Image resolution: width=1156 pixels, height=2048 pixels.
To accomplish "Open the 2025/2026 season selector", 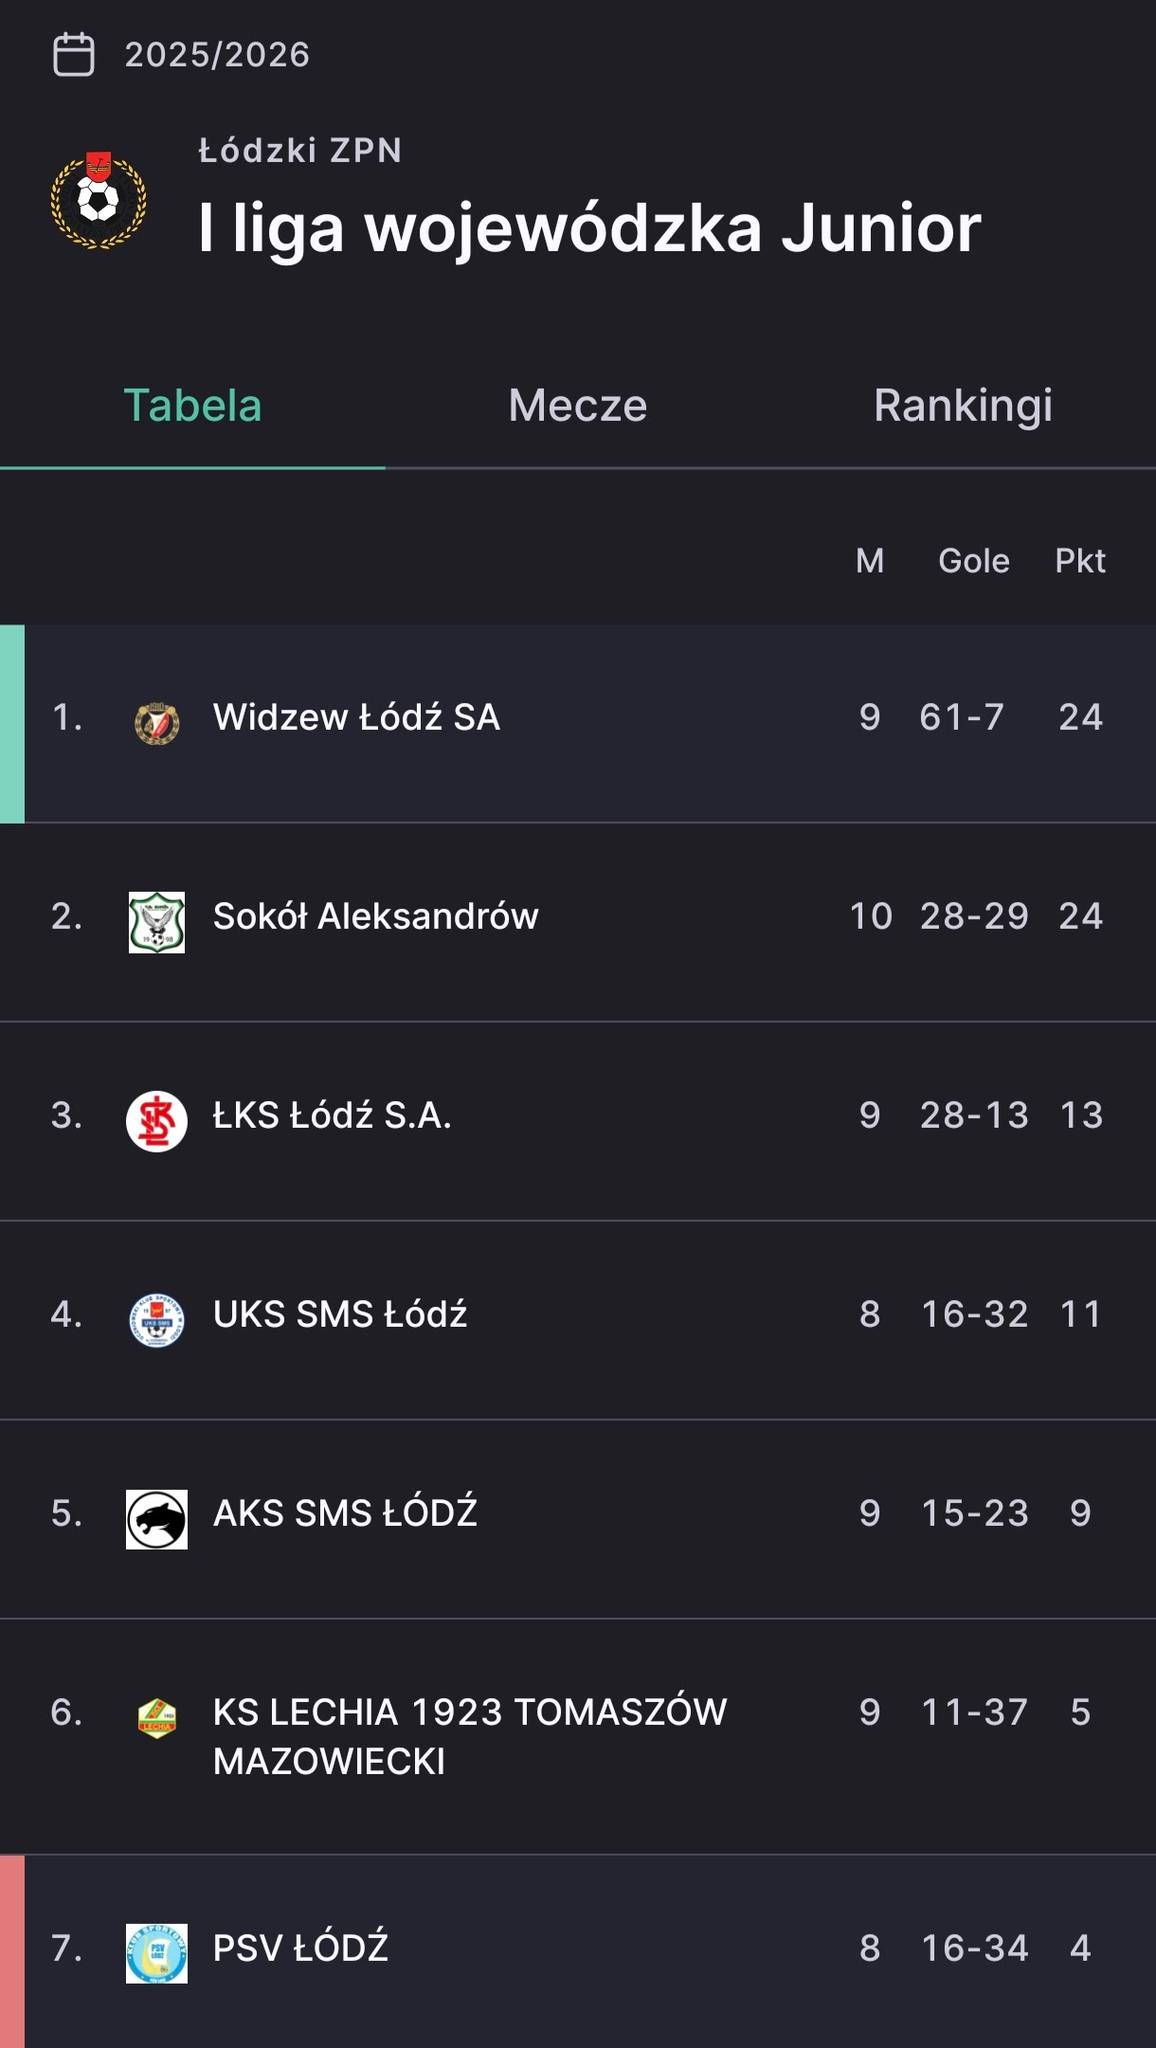I will [217, 54].
